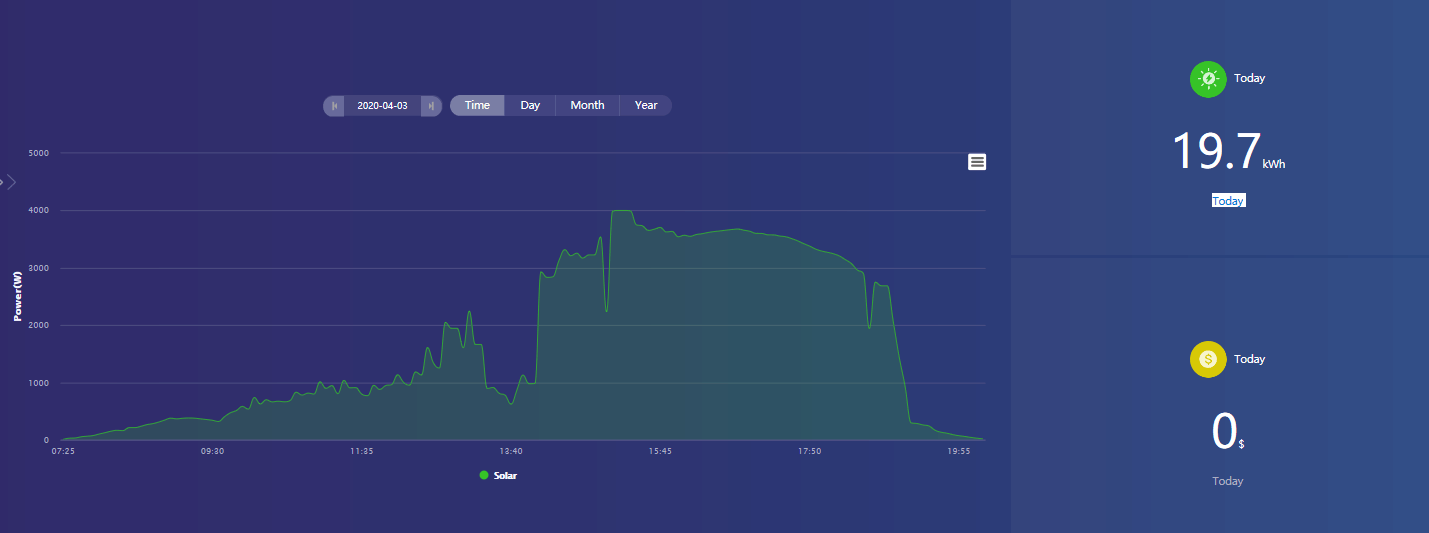Click the yellow dollar coin icon

pos(1208,360)
